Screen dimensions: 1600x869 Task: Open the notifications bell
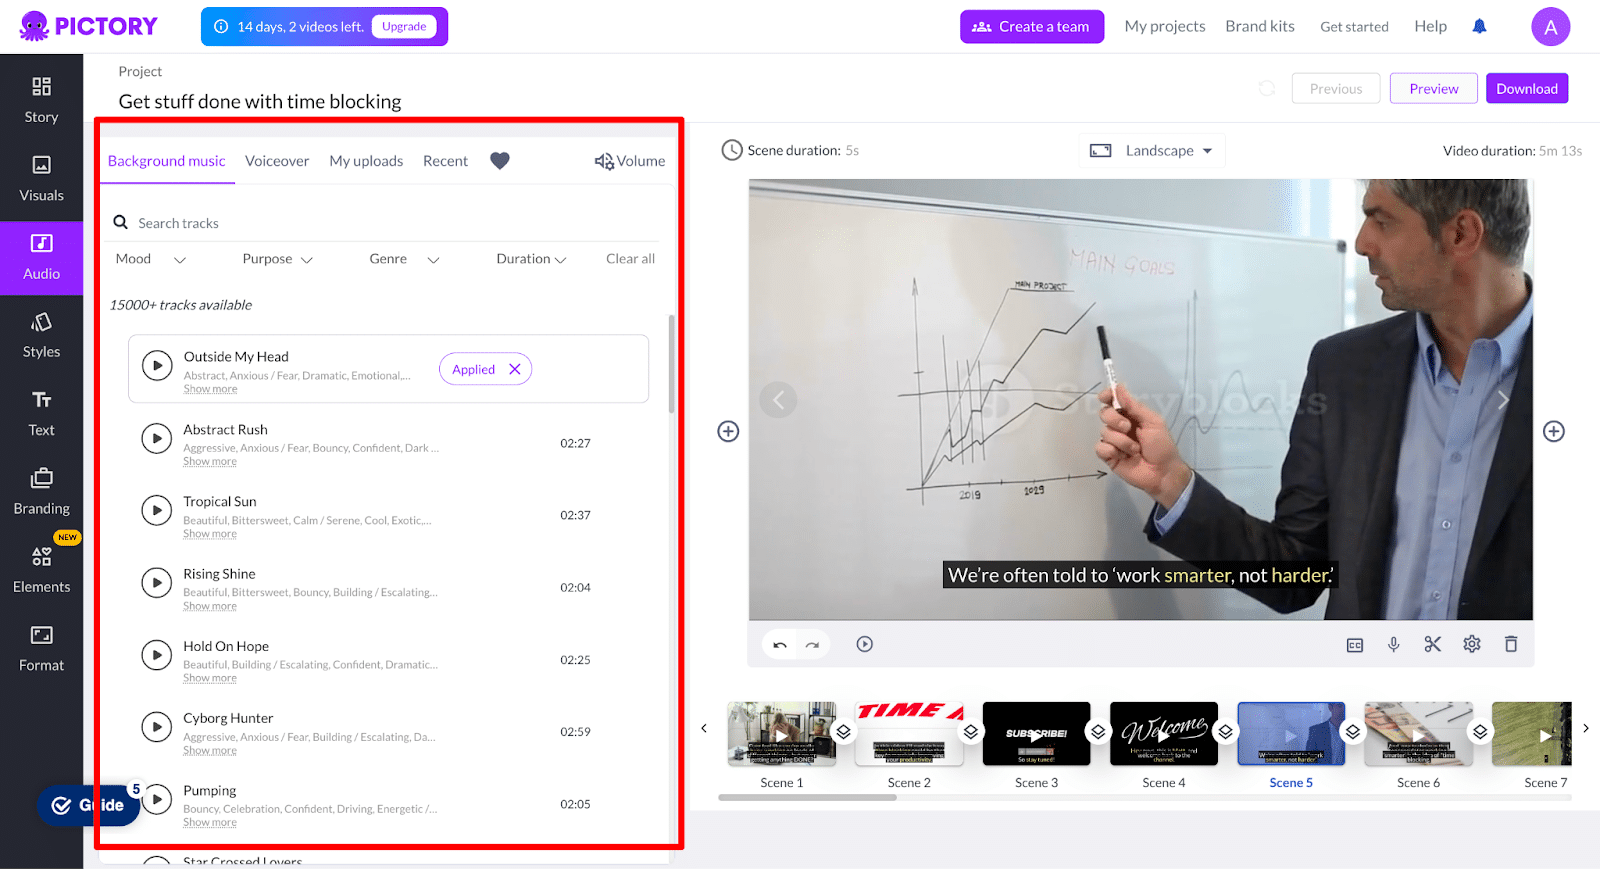tap(1479, 26)
